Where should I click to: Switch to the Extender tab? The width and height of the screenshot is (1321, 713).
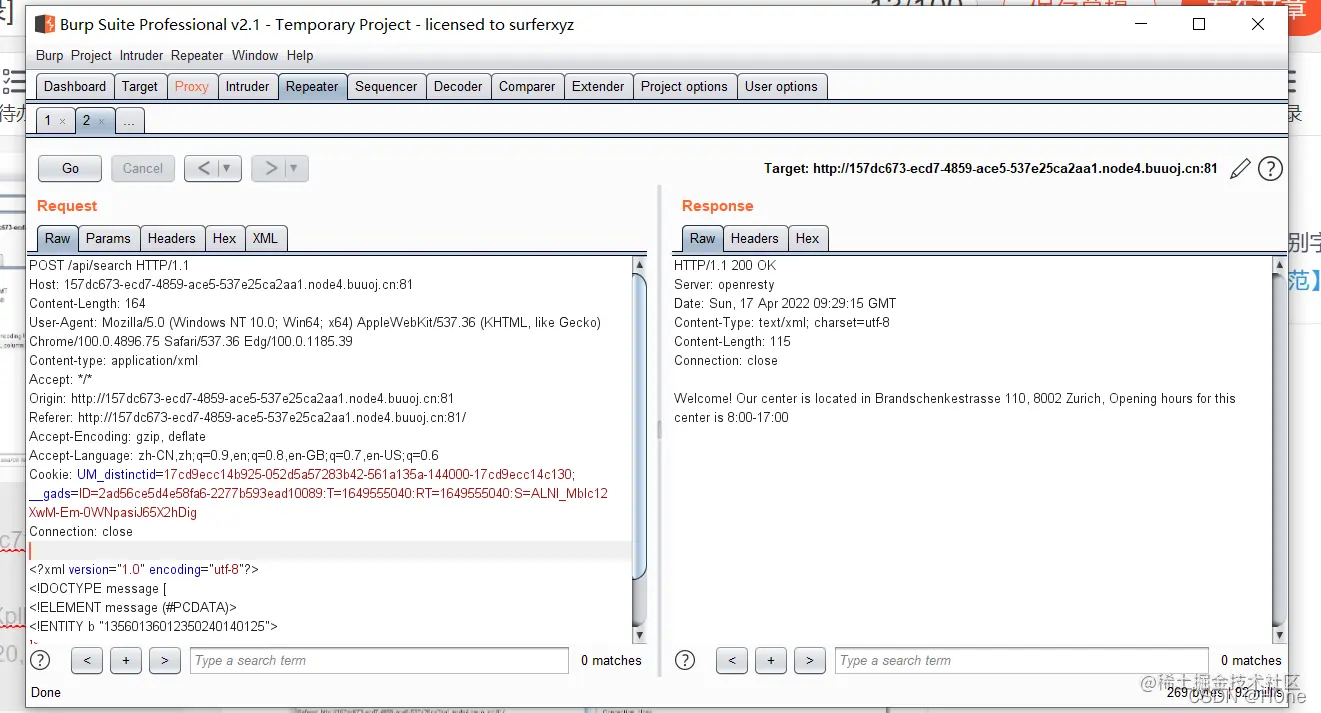(x=598, y=86)
